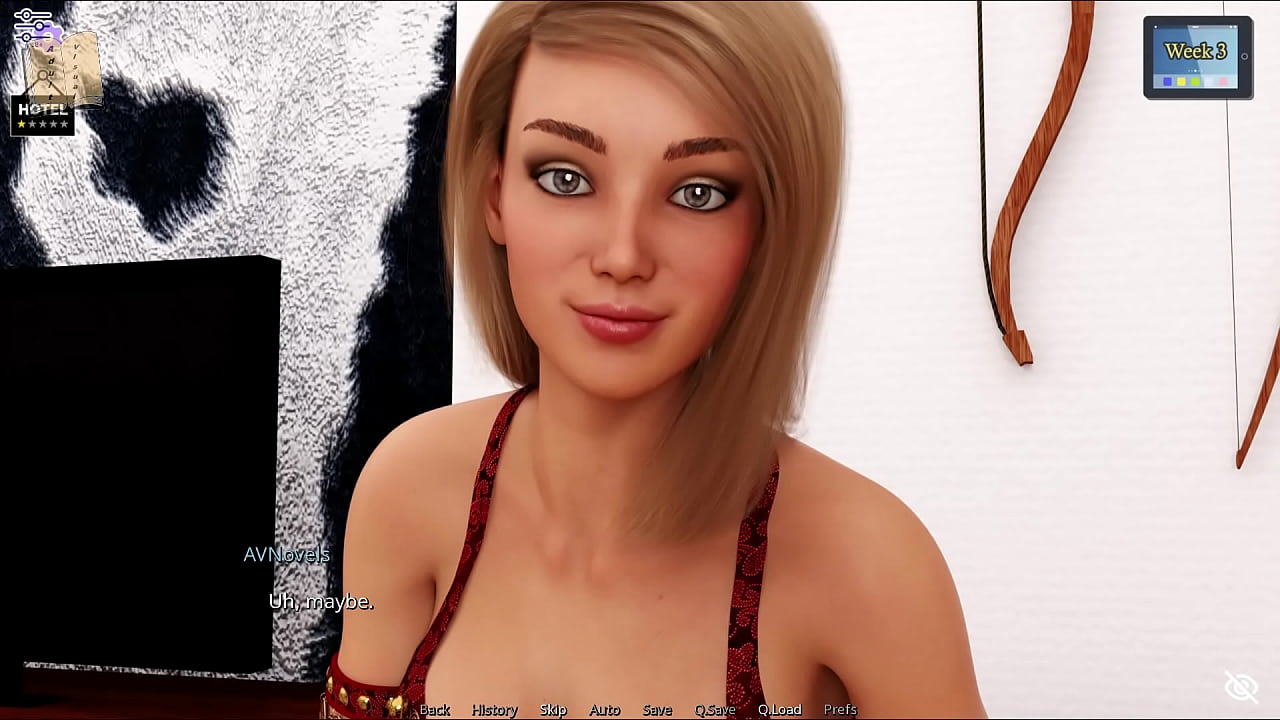The height and width of the screenshot is (720, 1280).
Task: Go Back to previous dialogue line
Action: (434, 709)
